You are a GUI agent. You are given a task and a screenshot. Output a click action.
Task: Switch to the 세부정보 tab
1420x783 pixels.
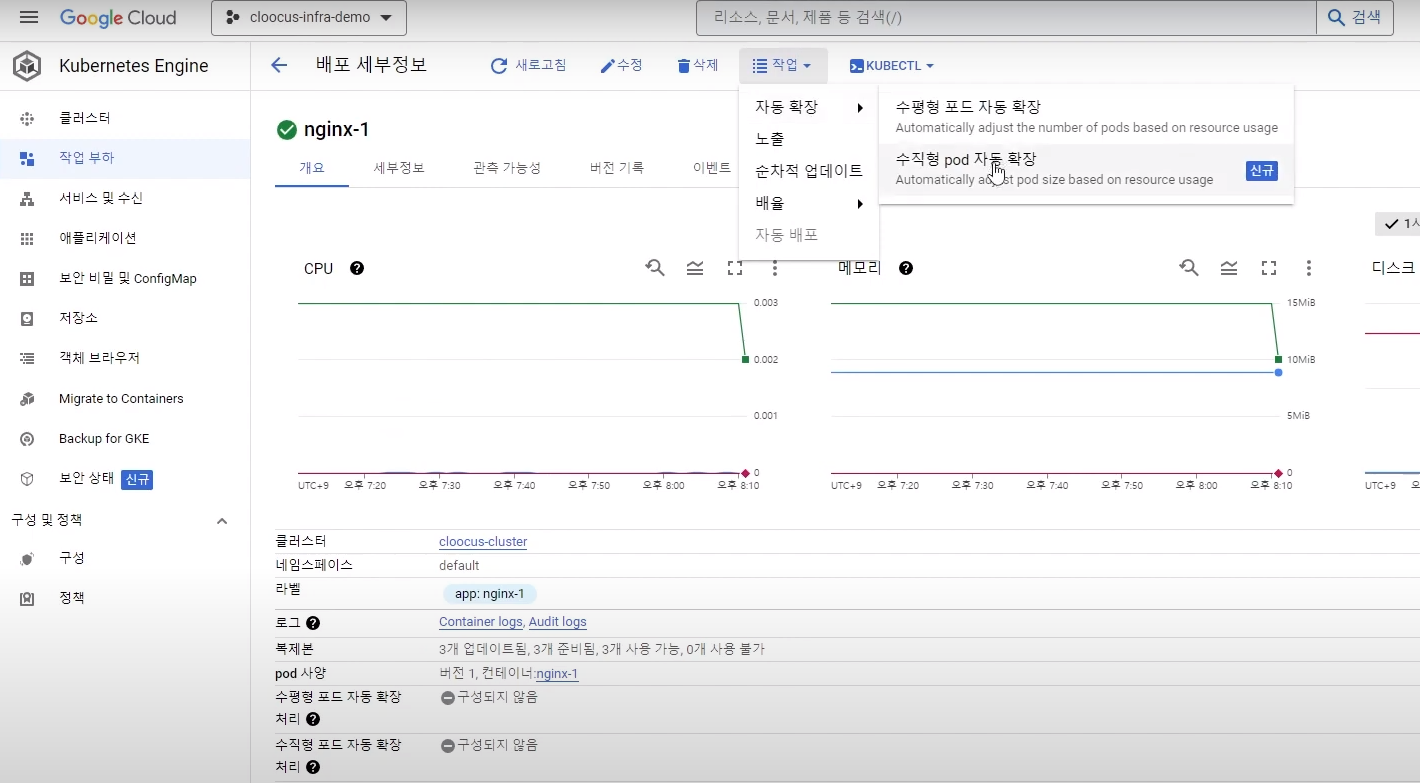click(x=399, y=167)
